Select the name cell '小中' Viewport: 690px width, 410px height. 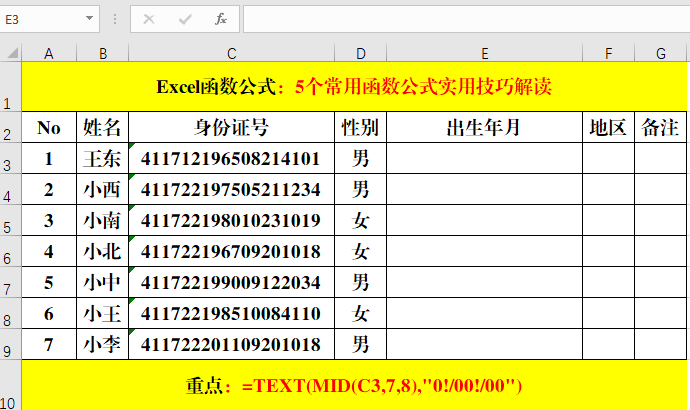tap(103, 282)
